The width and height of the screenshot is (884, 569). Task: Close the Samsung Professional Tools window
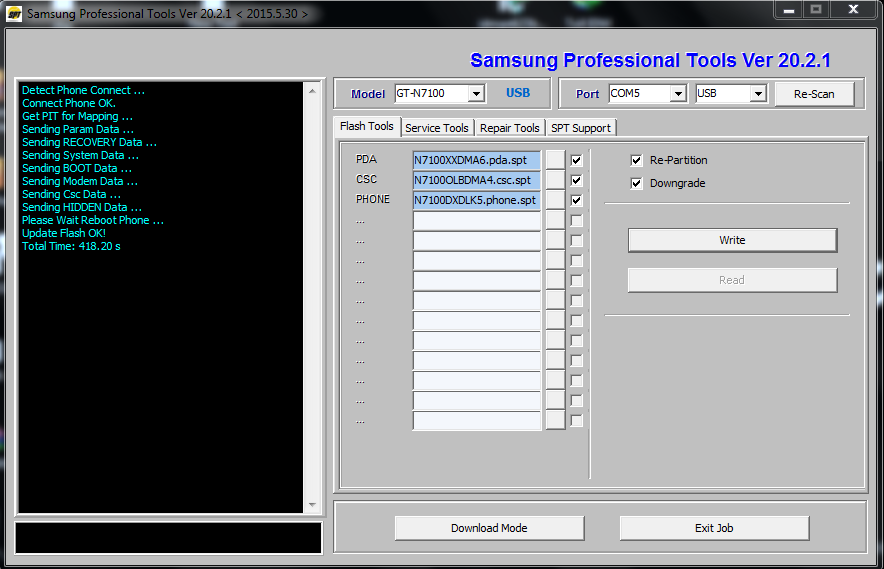[x=854, y=10]
